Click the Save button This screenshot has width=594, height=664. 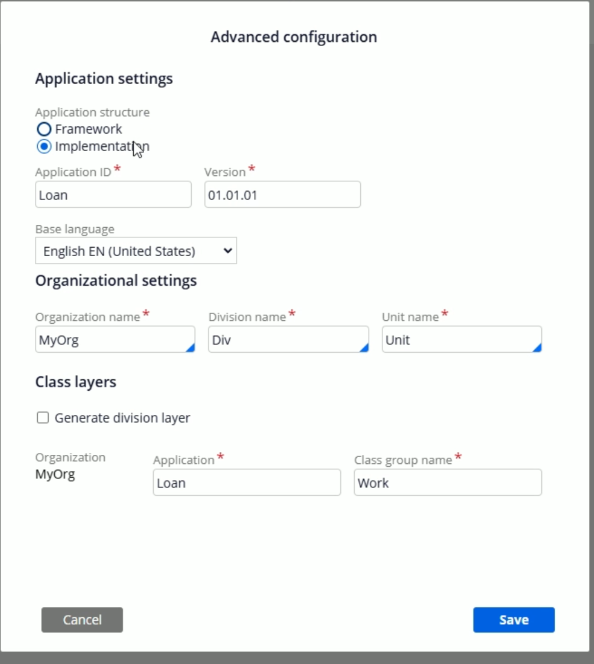coord(514,620)
